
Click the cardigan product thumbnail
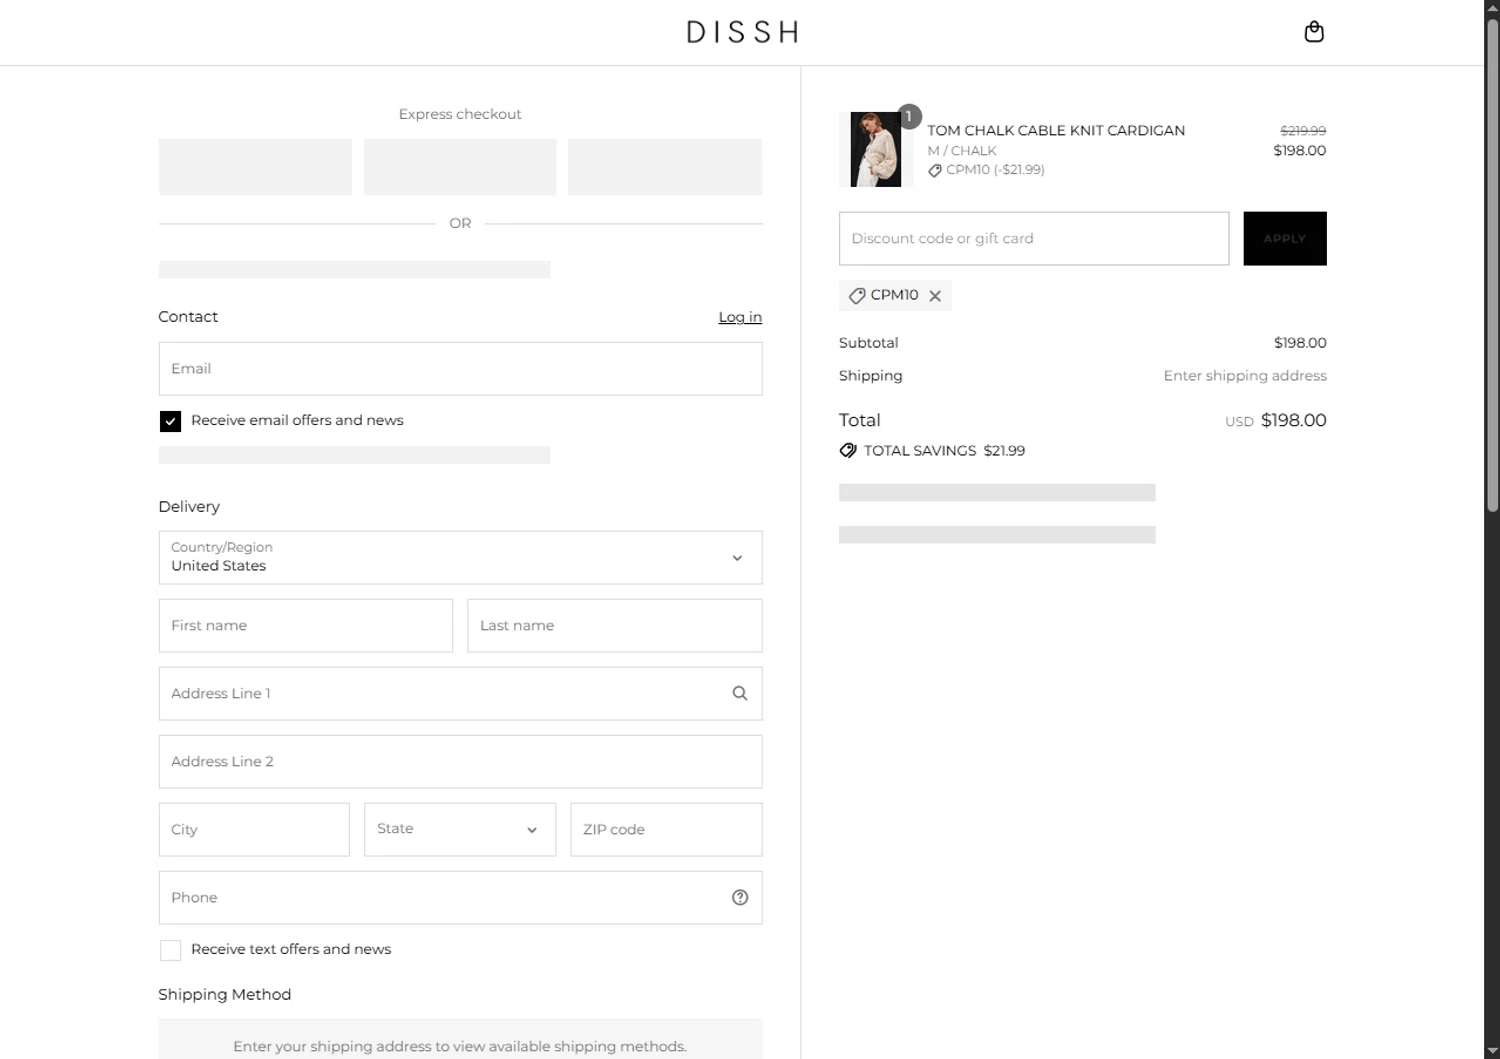click(876, 150)
